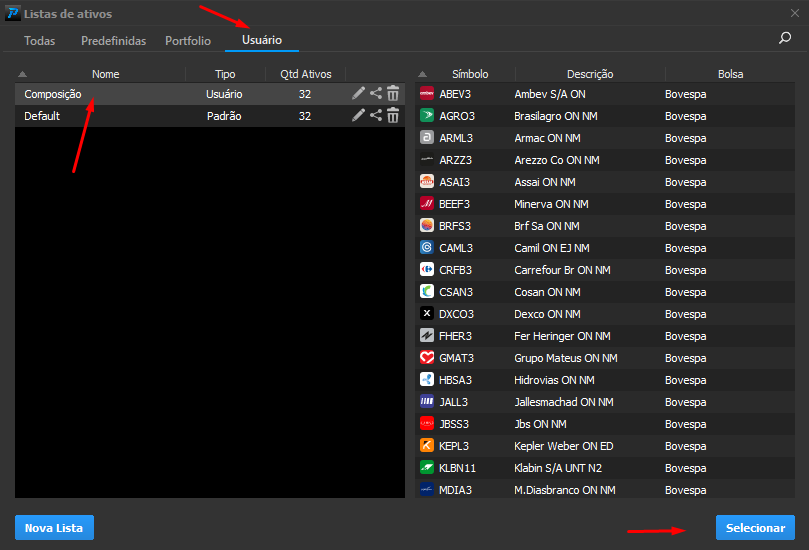Click the Camil ON EJ NM description
809x550 pixels.
tap(552, 248)
